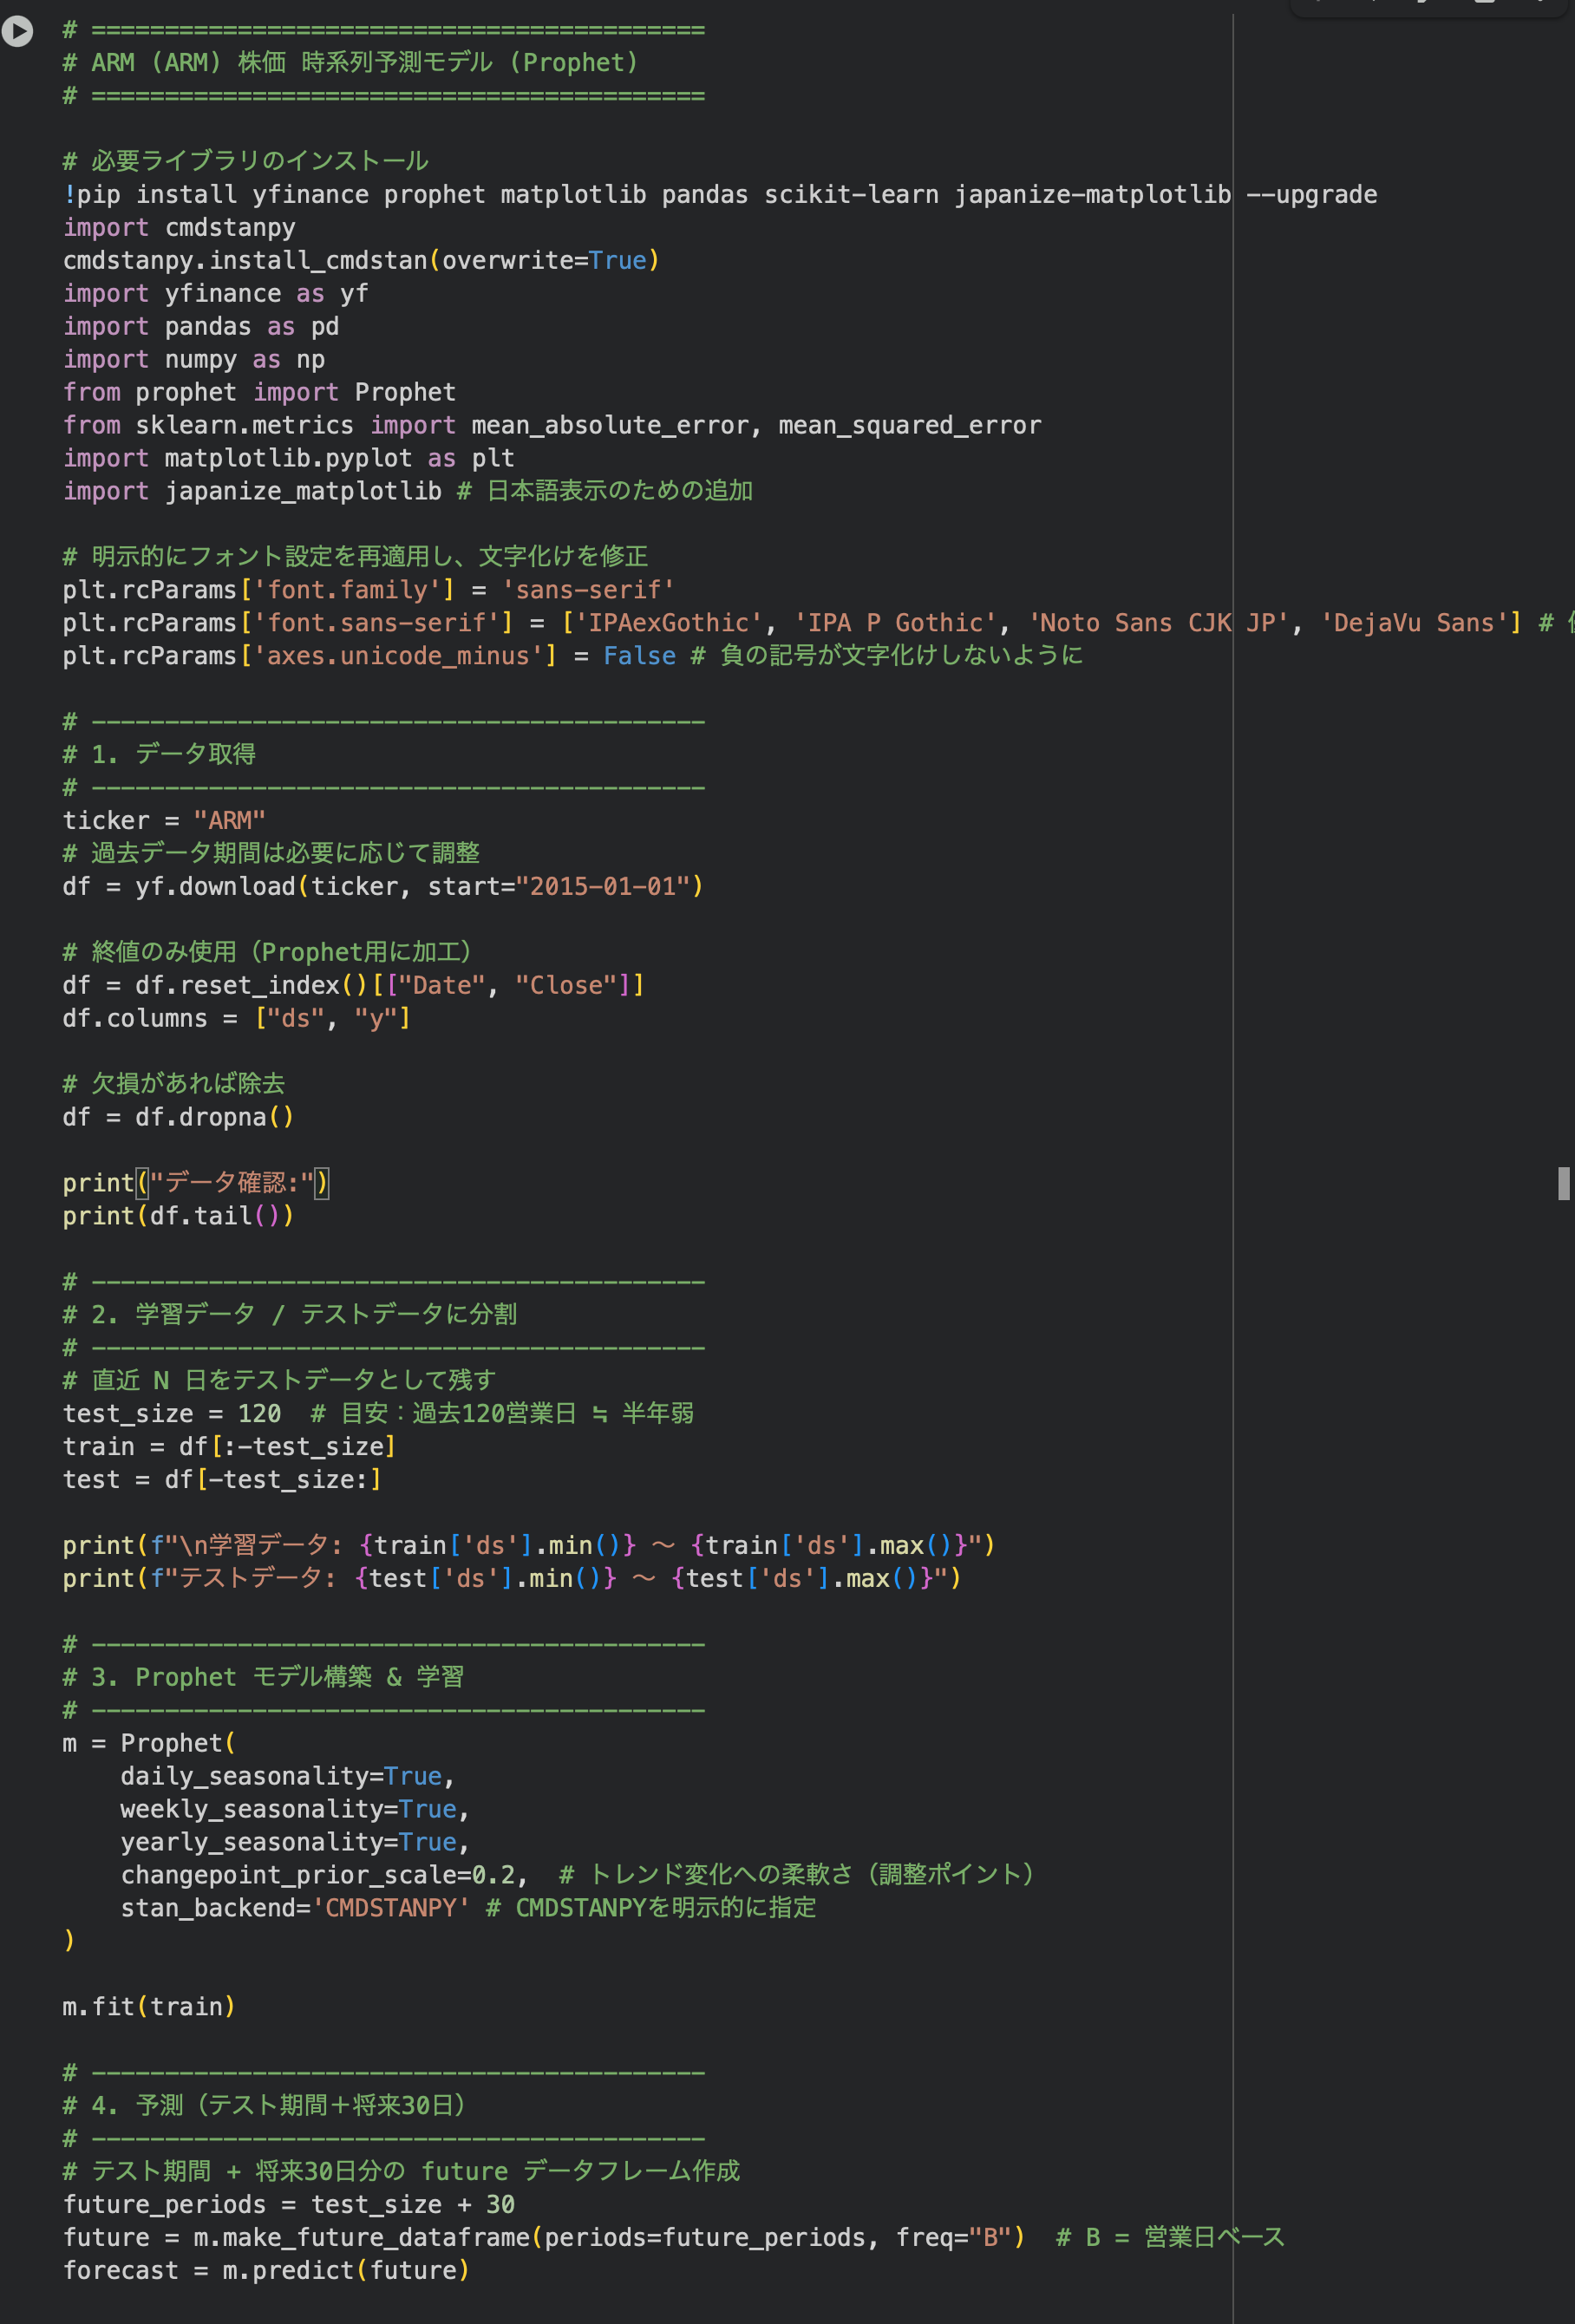1575x2324 pixels.
Task: Click the 'changepoint_prior_scale=0.2' argument
Action: pos(324,1876)
